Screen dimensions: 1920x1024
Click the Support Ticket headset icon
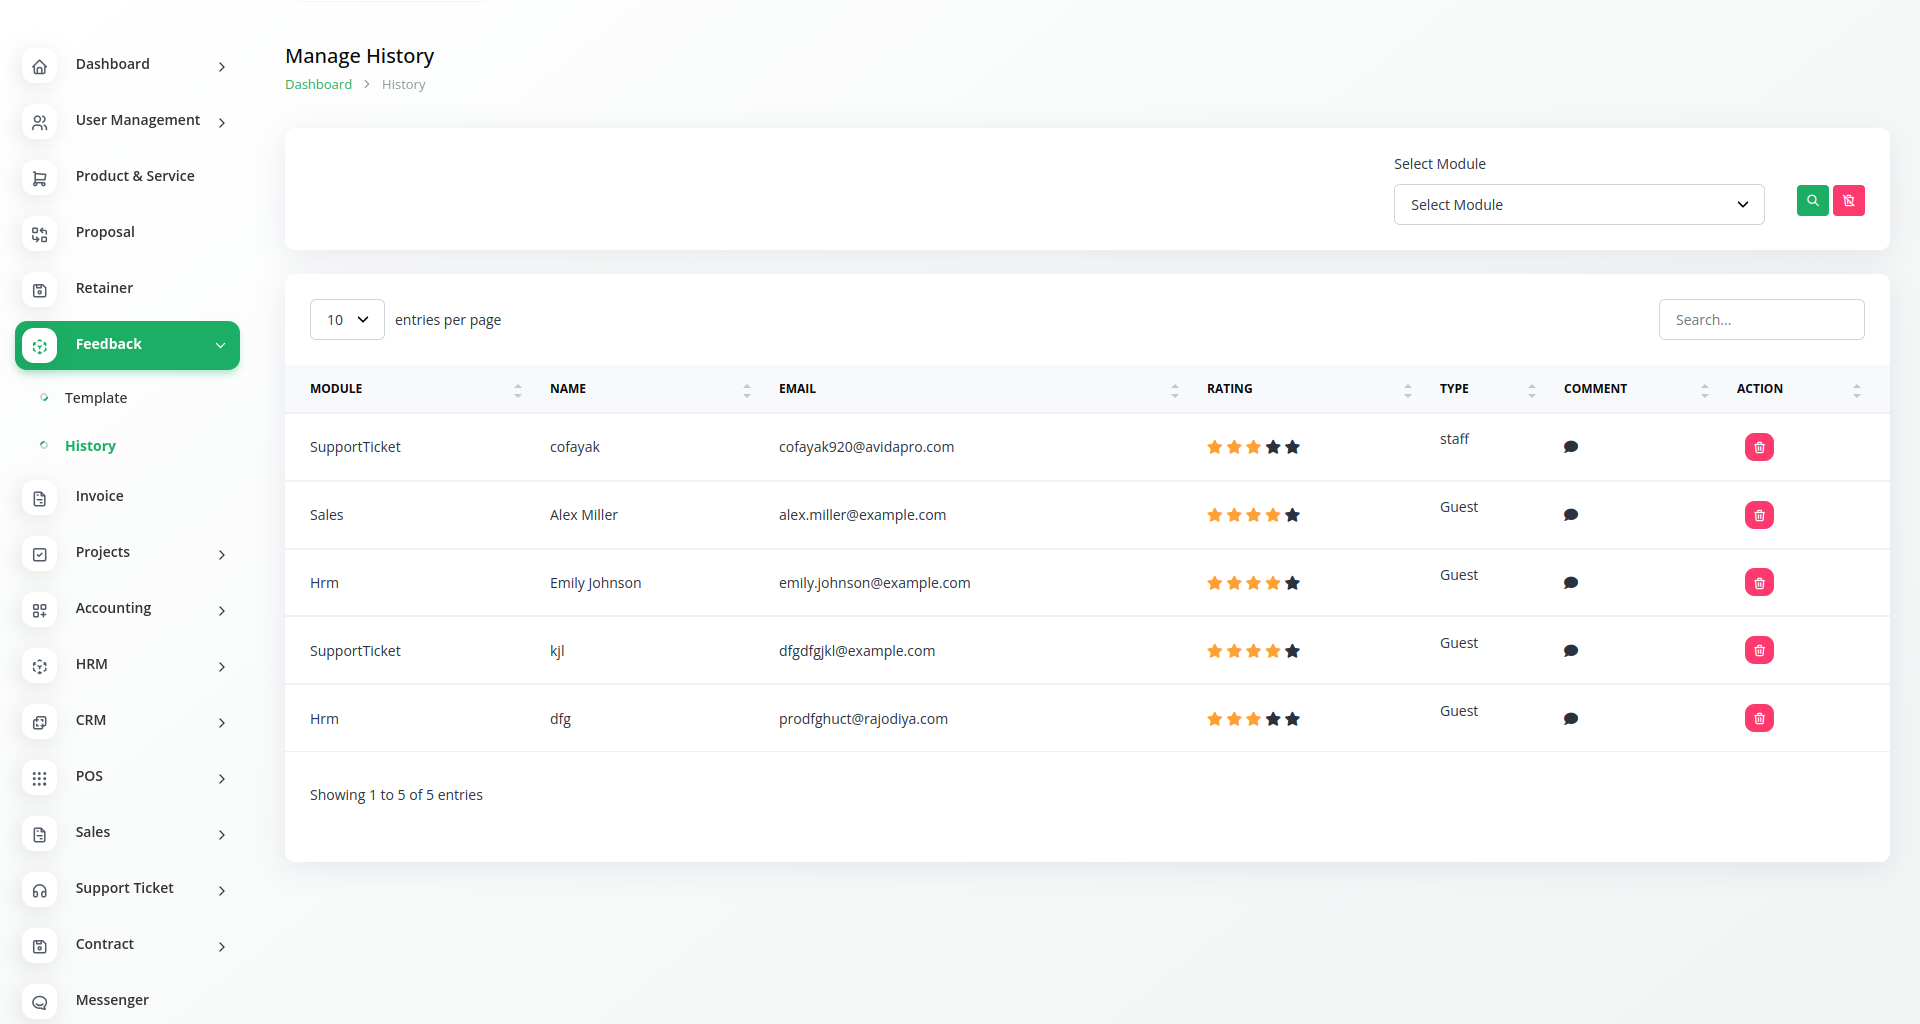(x=40, y=890)
